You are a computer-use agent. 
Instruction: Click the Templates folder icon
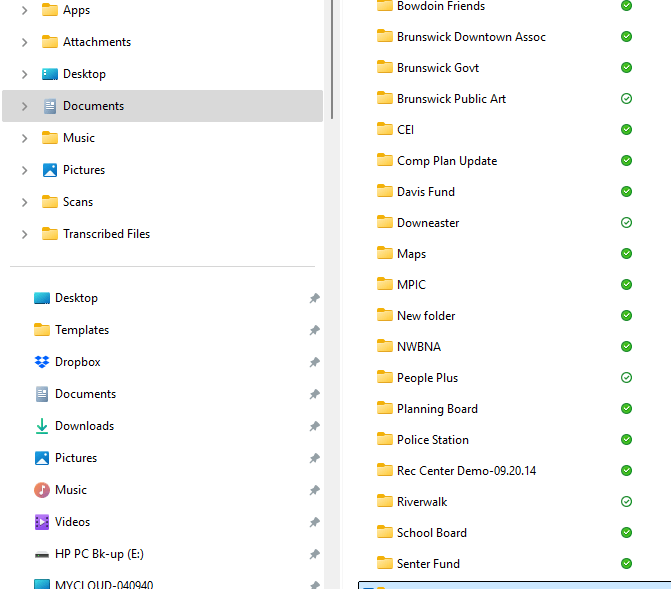click(42, 330)
